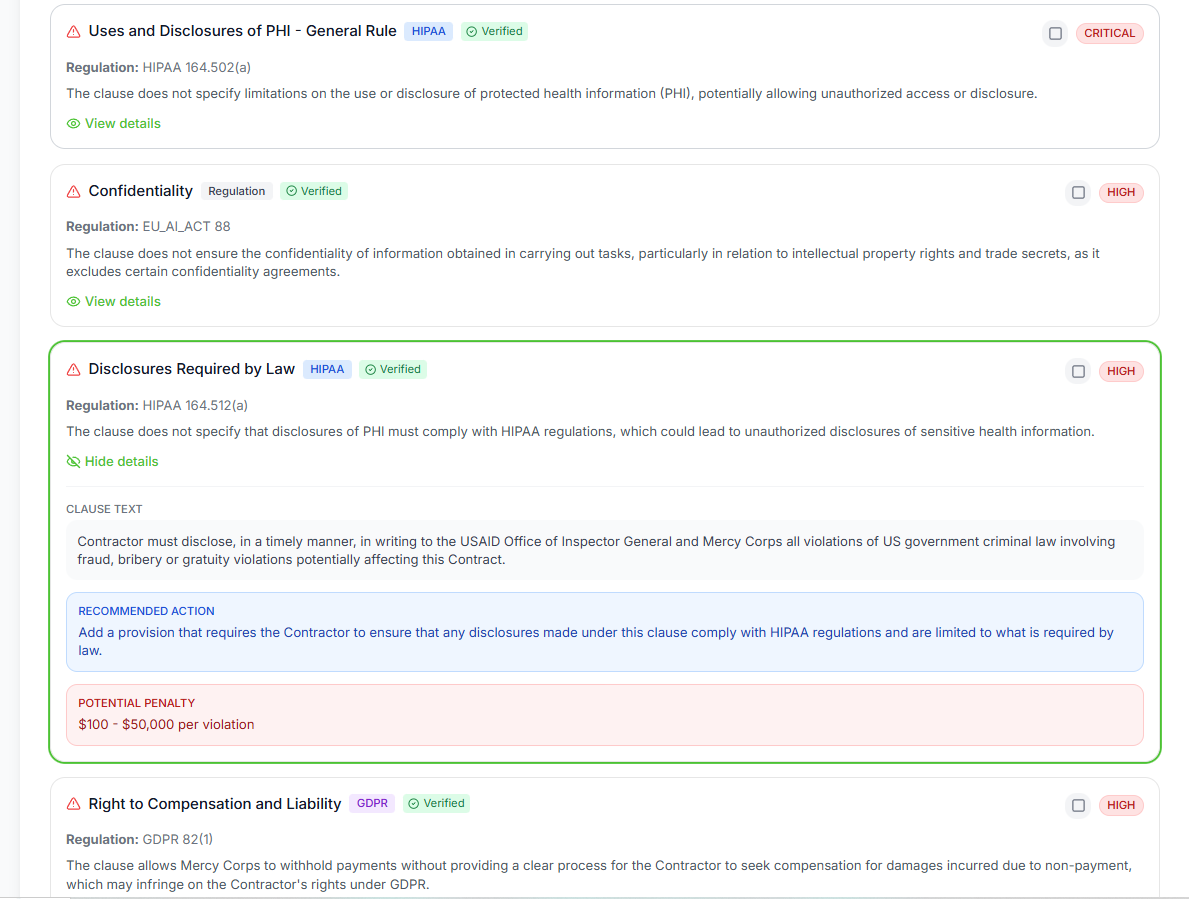Click the warning triangle on Uses and Disclosures card
Screen dimensions: 1189x899
pyautogui.click(x=72, y=31)
